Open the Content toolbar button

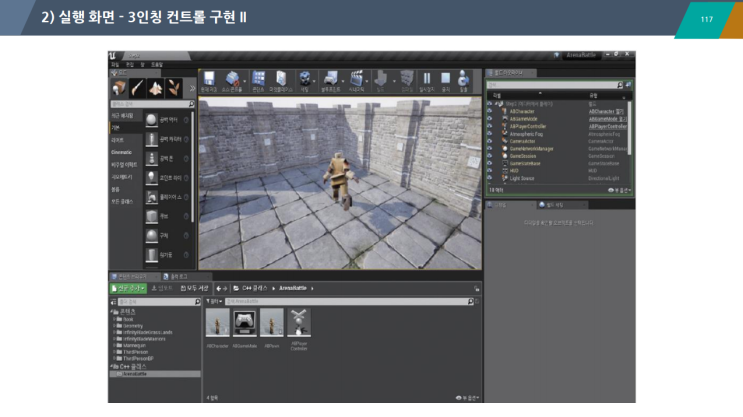(258, 79)
